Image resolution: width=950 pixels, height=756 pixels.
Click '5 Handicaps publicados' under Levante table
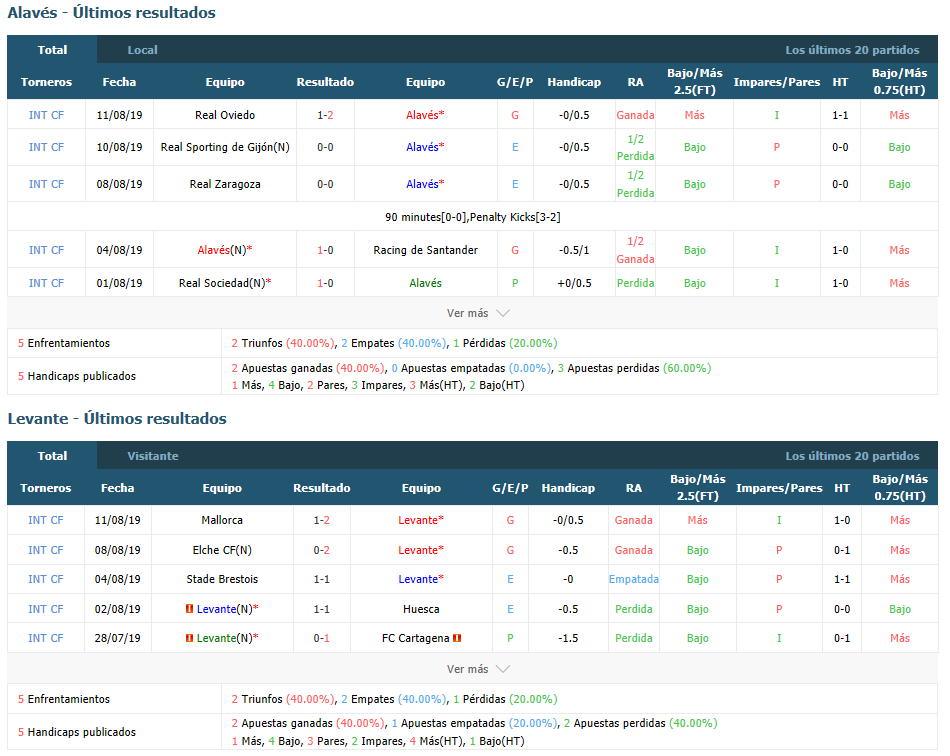click(x=77, y=732)
